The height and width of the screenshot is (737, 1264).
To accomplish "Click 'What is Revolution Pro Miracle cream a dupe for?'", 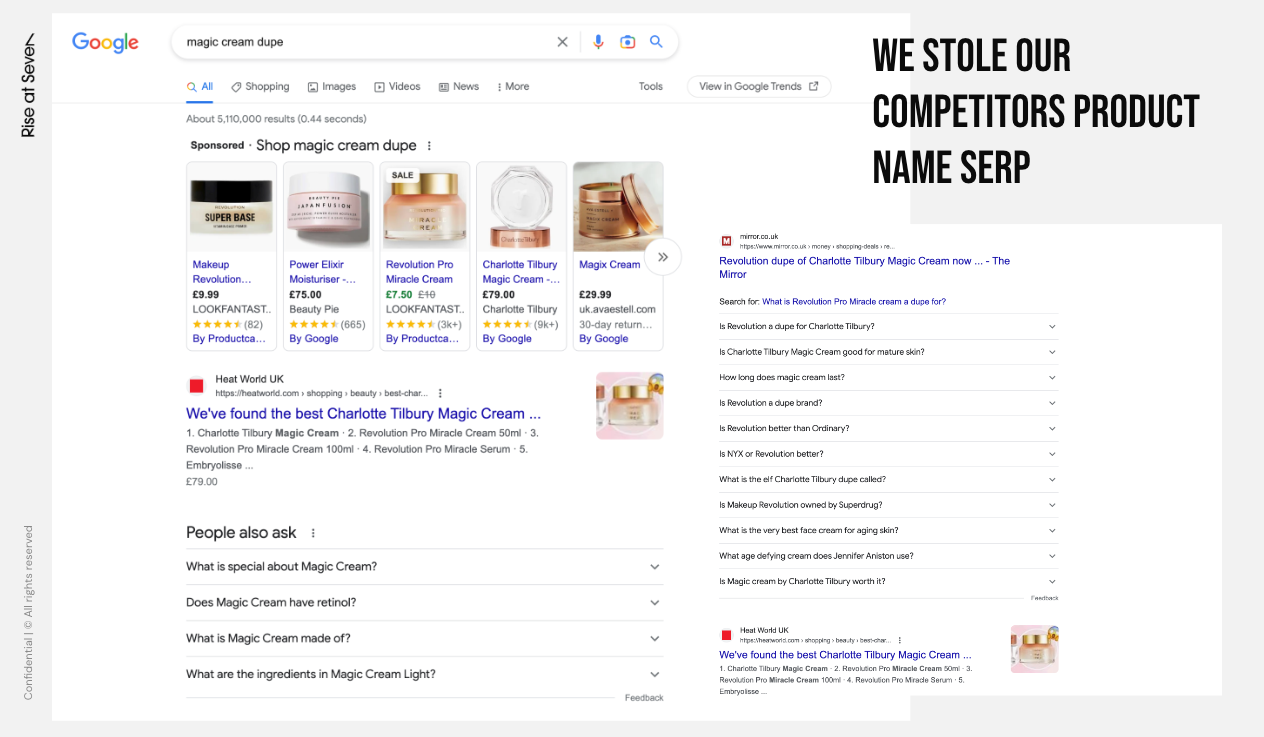I will click(853, 301).
